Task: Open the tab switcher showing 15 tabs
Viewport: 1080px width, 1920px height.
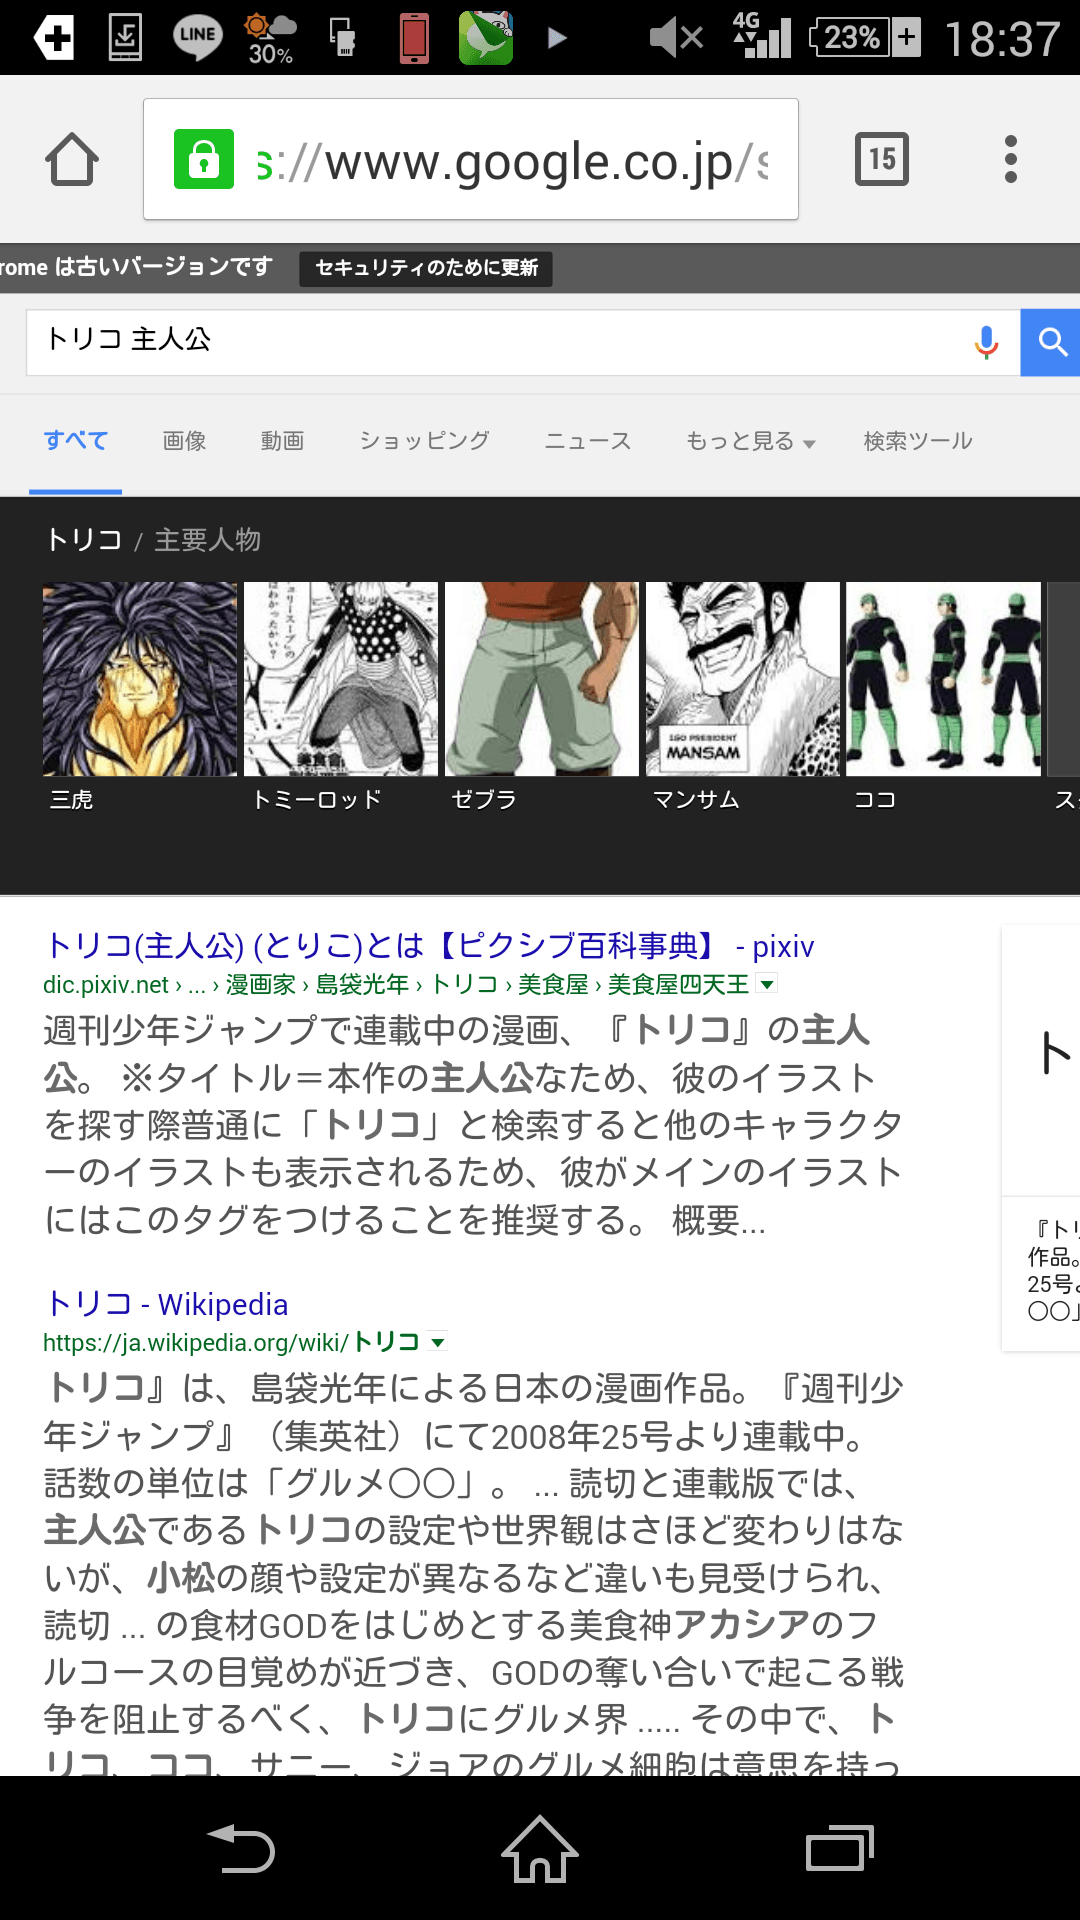Action: 881,159
